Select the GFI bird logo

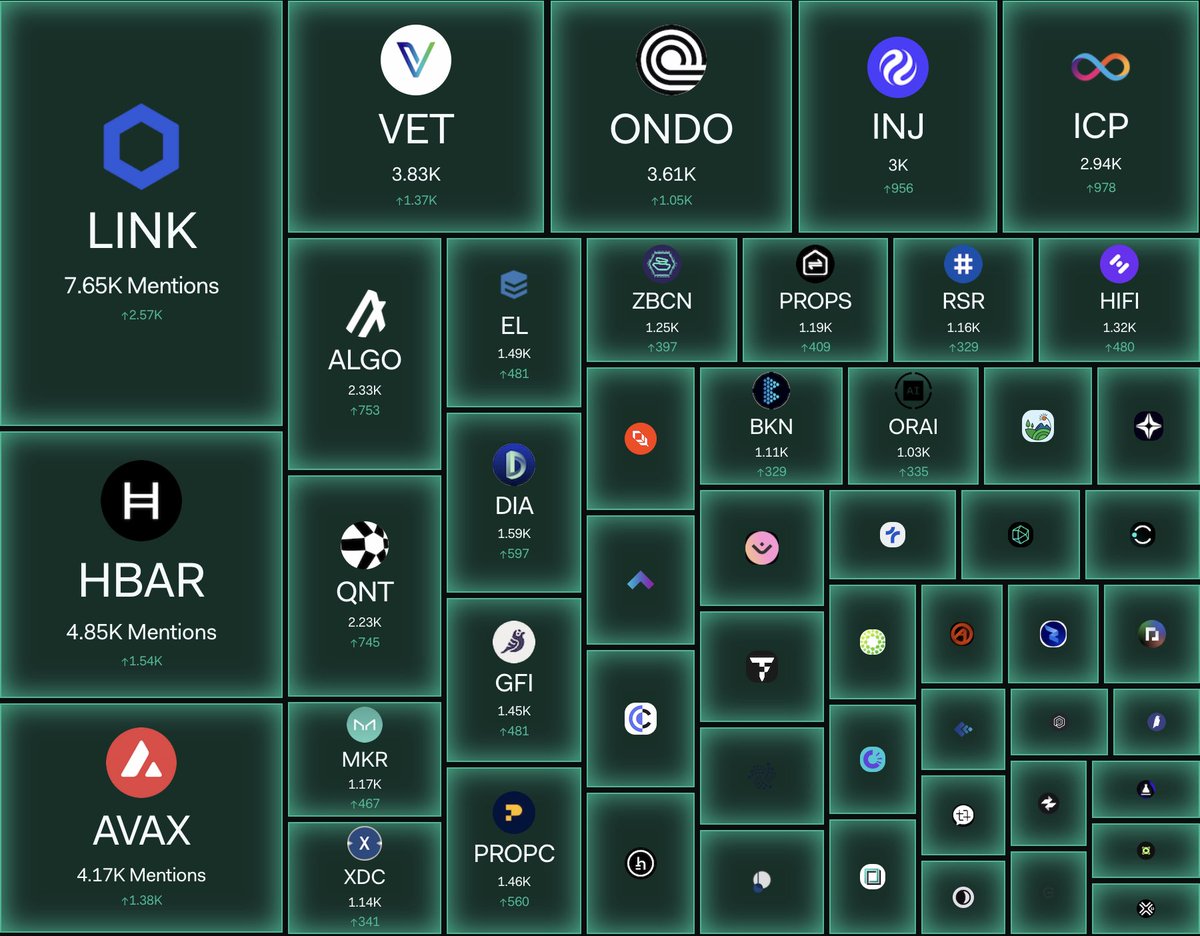(514, 642)
